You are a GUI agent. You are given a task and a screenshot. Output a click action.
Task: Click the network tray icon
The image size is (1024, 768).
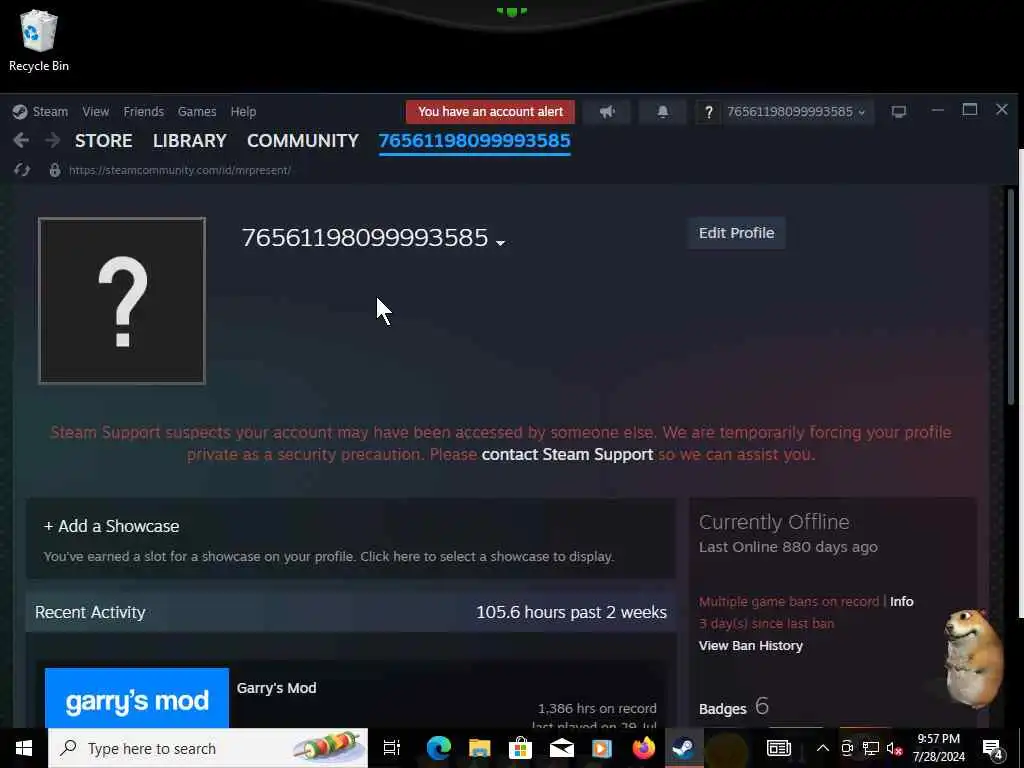pyautogui.click(x=871, y=748)
